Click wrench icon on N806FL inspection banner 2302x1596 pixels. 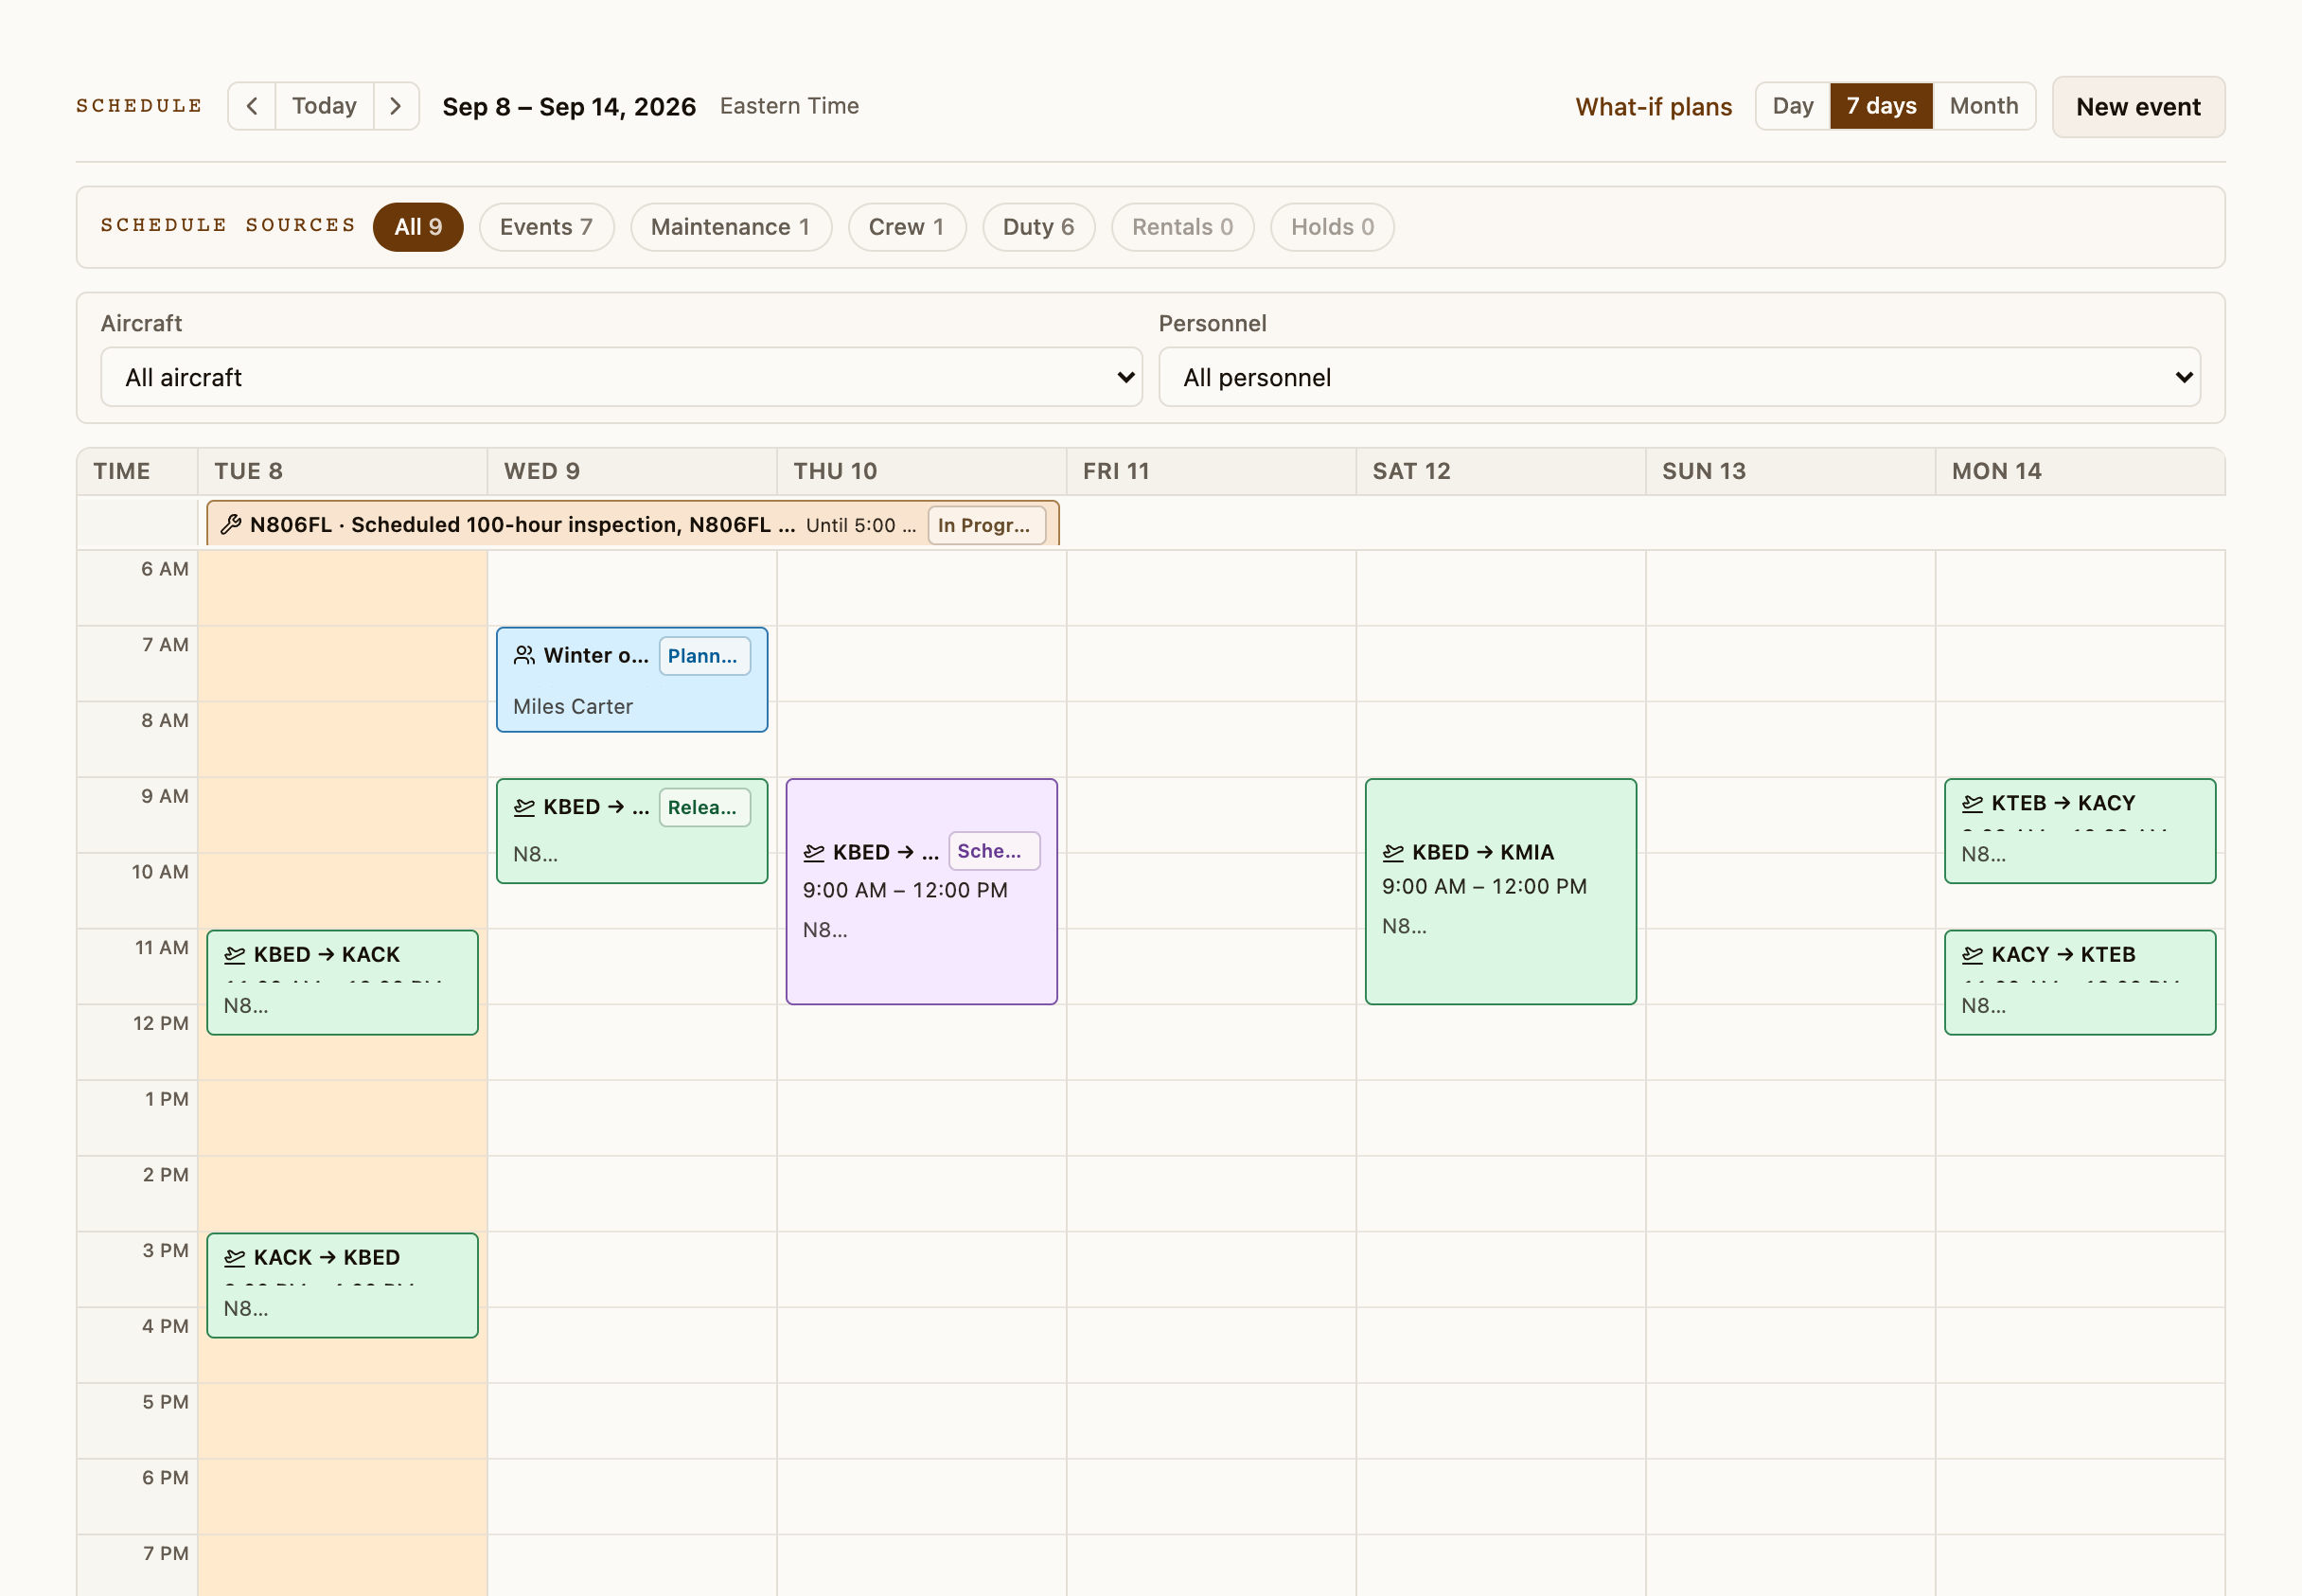[x=231, y=524]
